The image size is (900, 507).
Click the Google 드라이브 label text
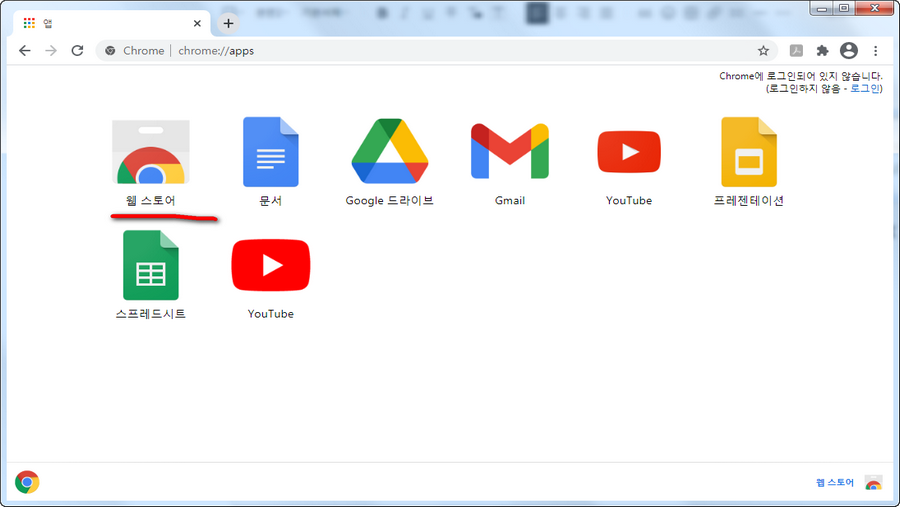(x=389, y=200)
